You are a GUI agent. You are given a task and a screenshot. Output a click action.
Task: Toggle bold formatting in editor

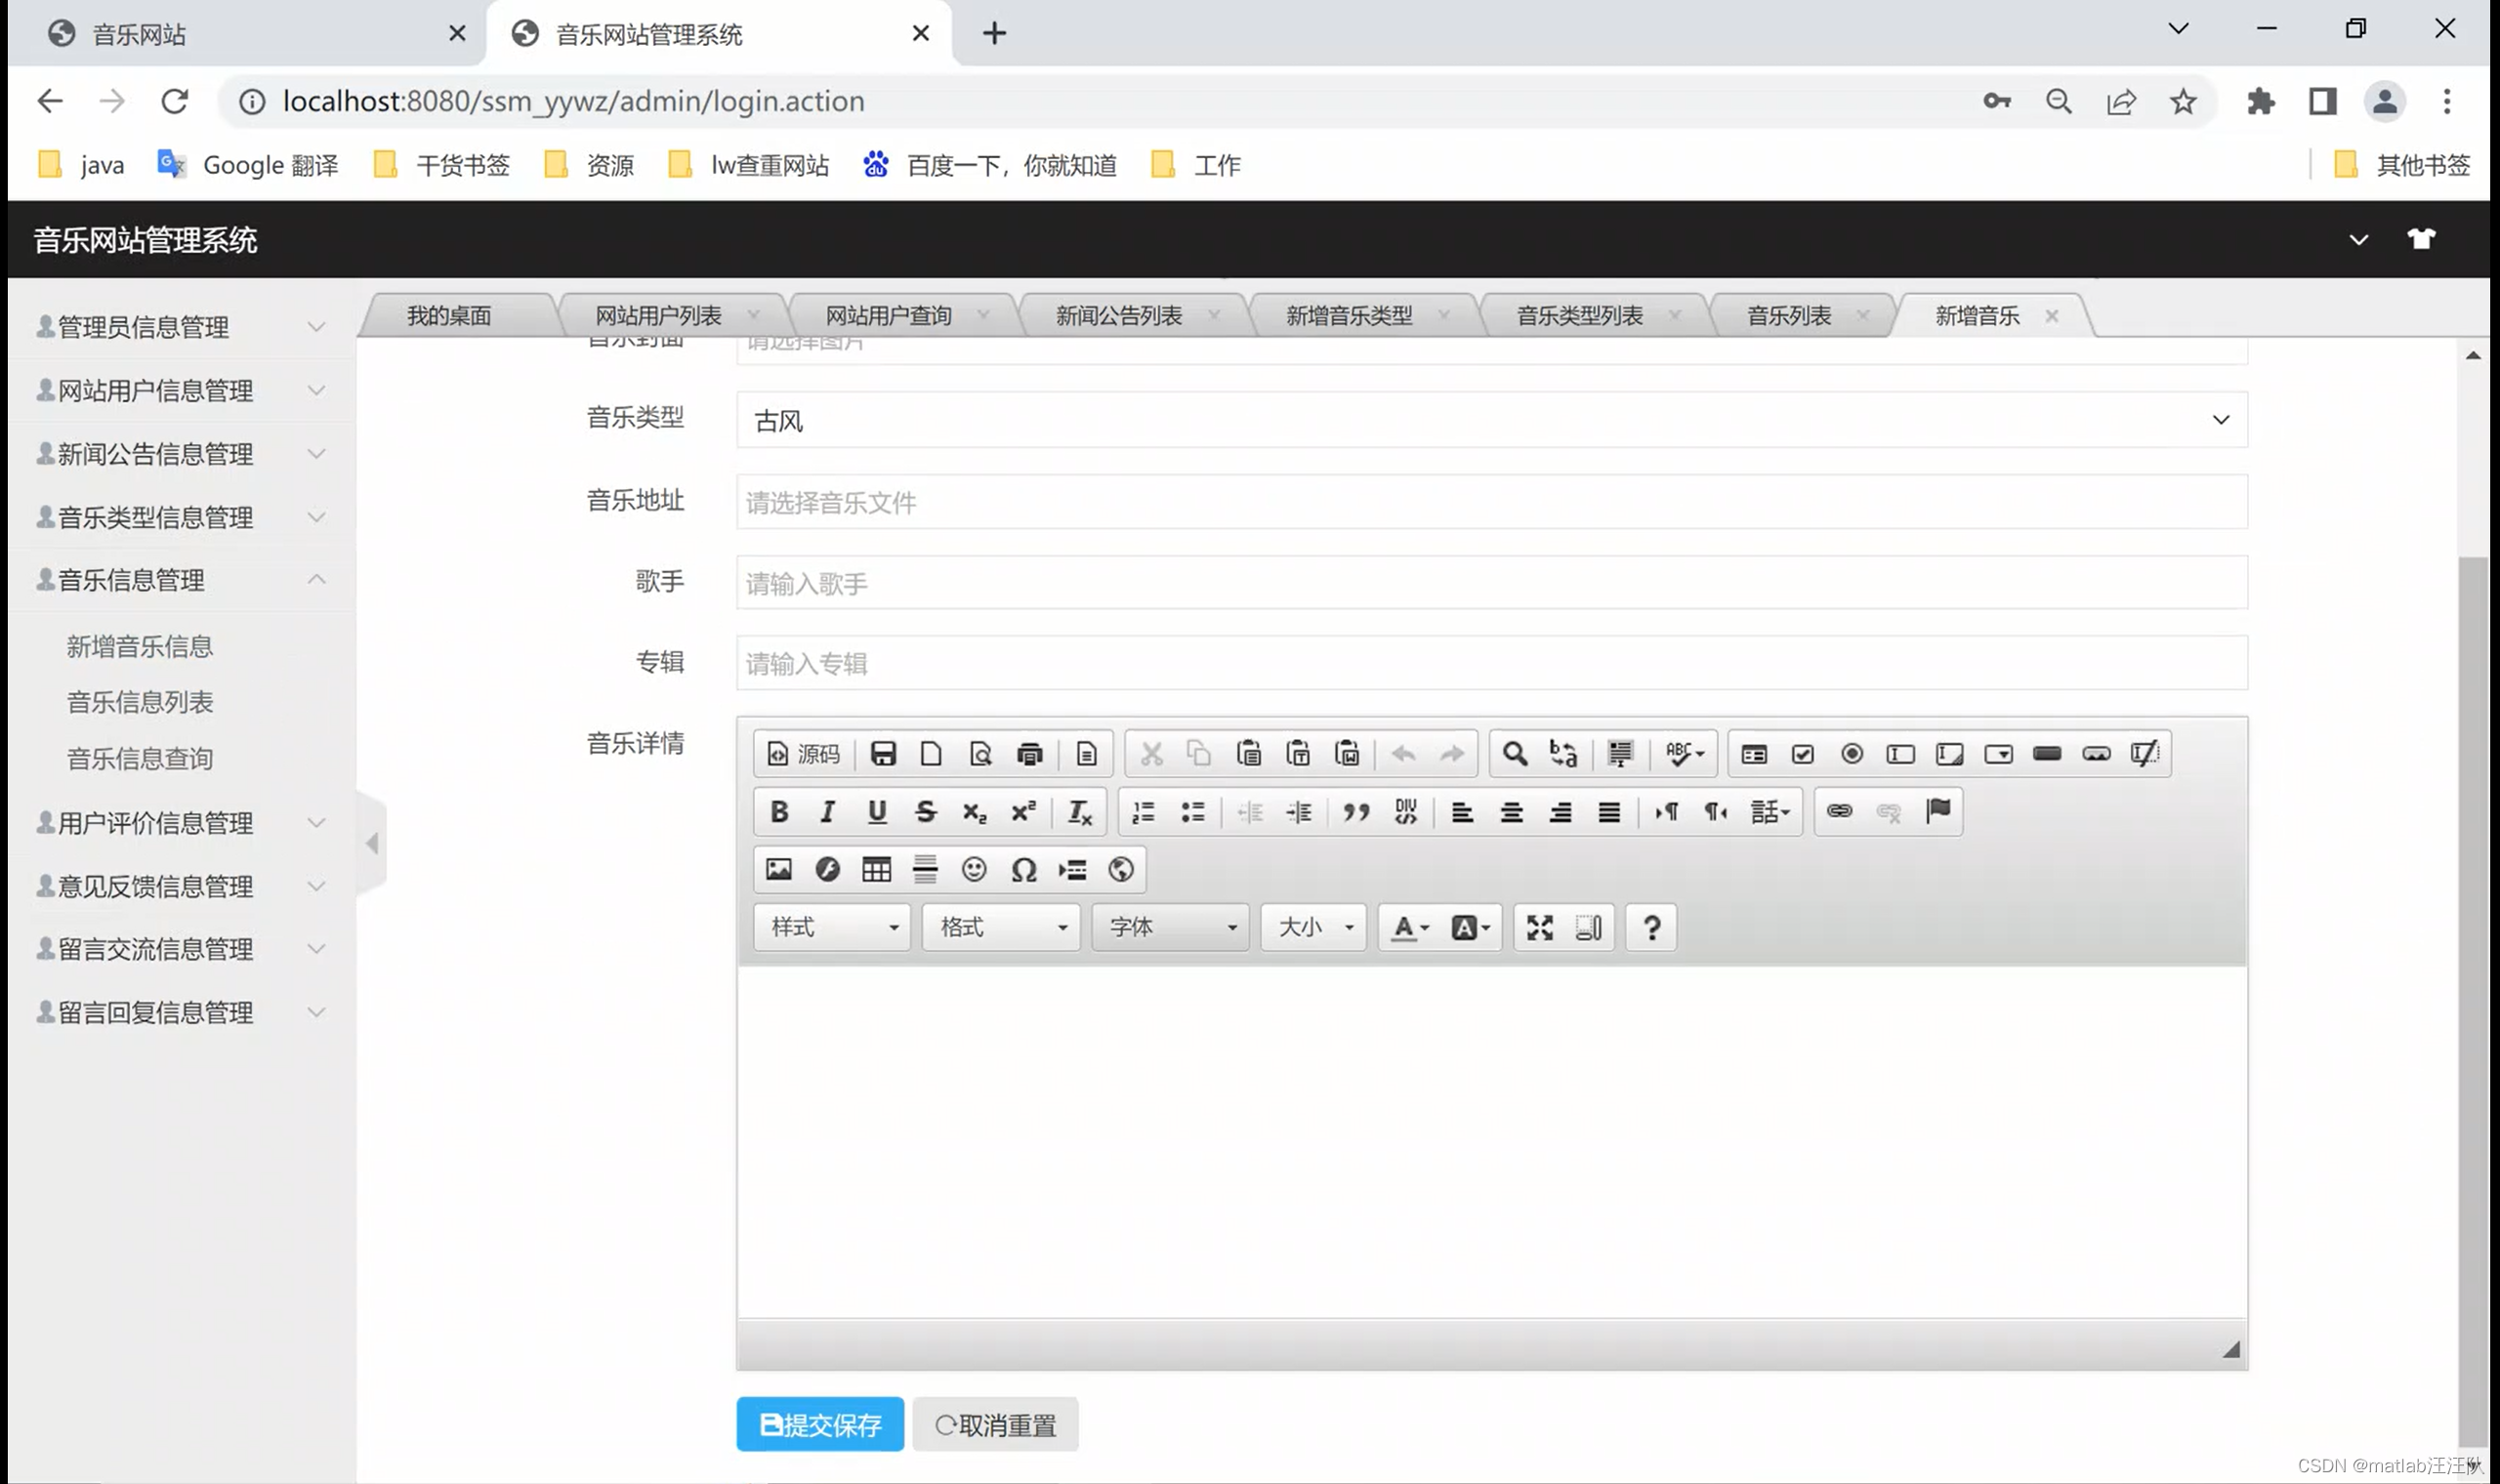pos(779,811)
